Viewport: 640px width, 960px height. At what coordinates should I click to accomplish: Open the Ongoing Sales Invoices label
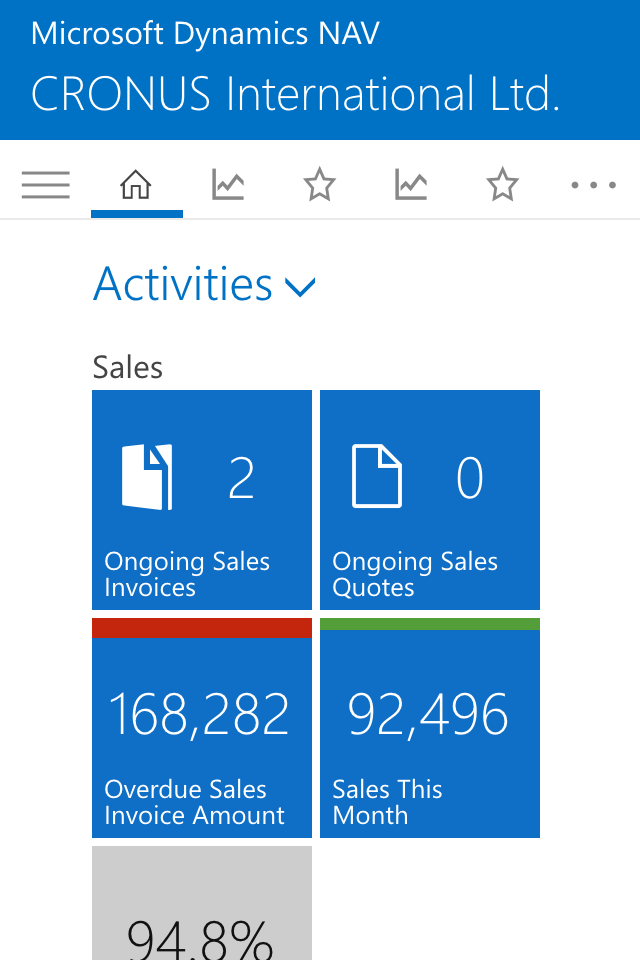click(x=187, y=574)
